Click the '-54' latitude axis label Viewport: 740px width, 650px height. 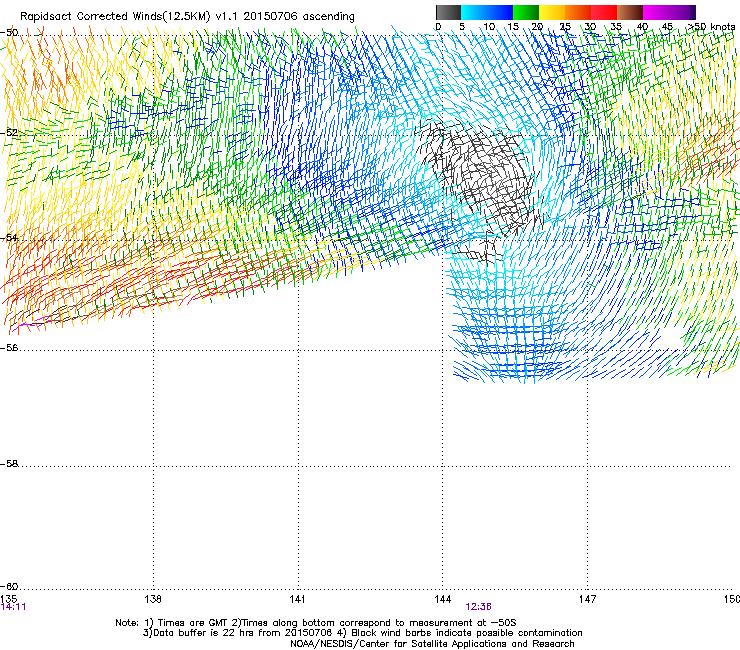coord(9,237)
